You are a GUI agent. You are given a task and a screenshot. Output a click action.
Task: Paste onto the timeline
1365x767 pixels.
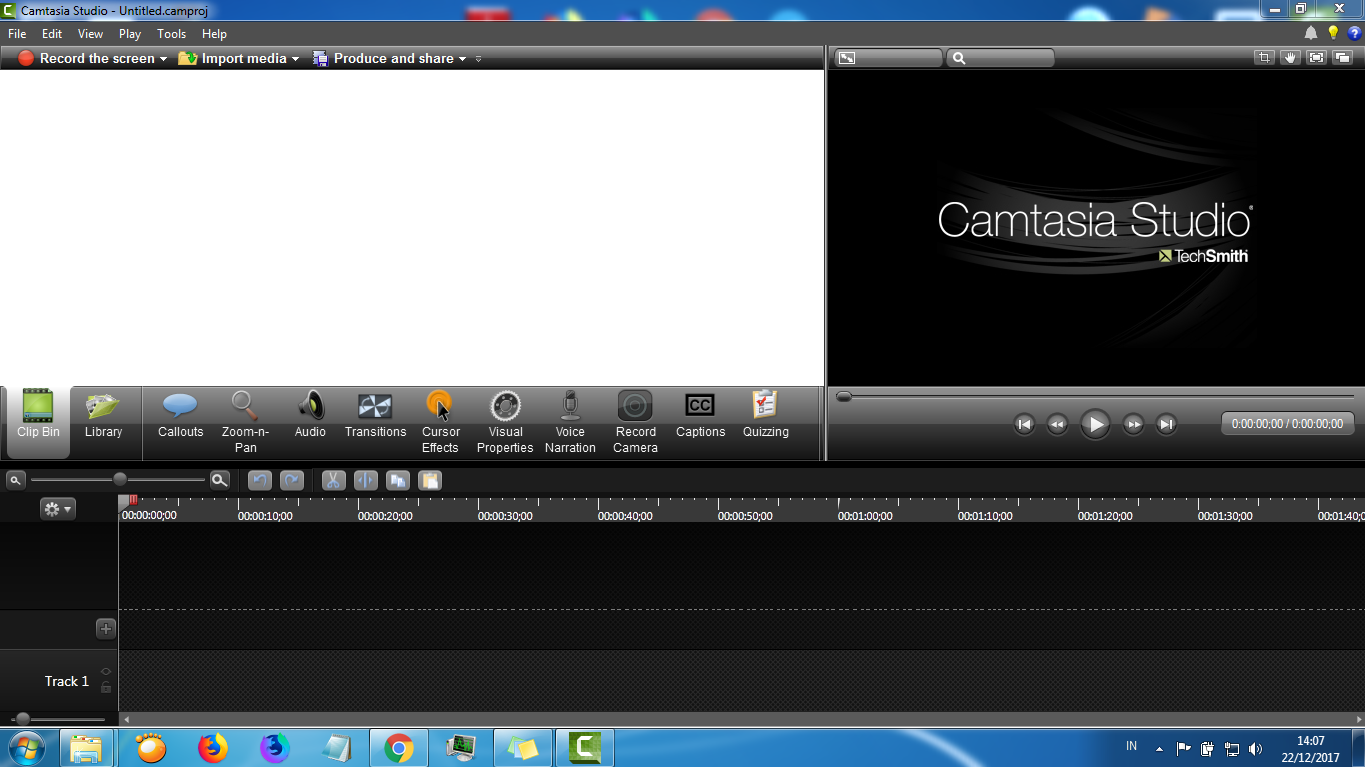click(x=430, y=481)
